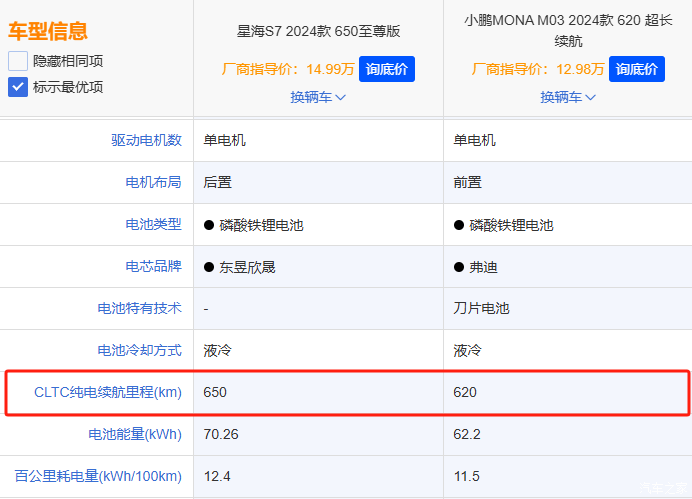Click the 电池冷却方式 parameter label
The image size is (692, 499).
click(139, 351)
